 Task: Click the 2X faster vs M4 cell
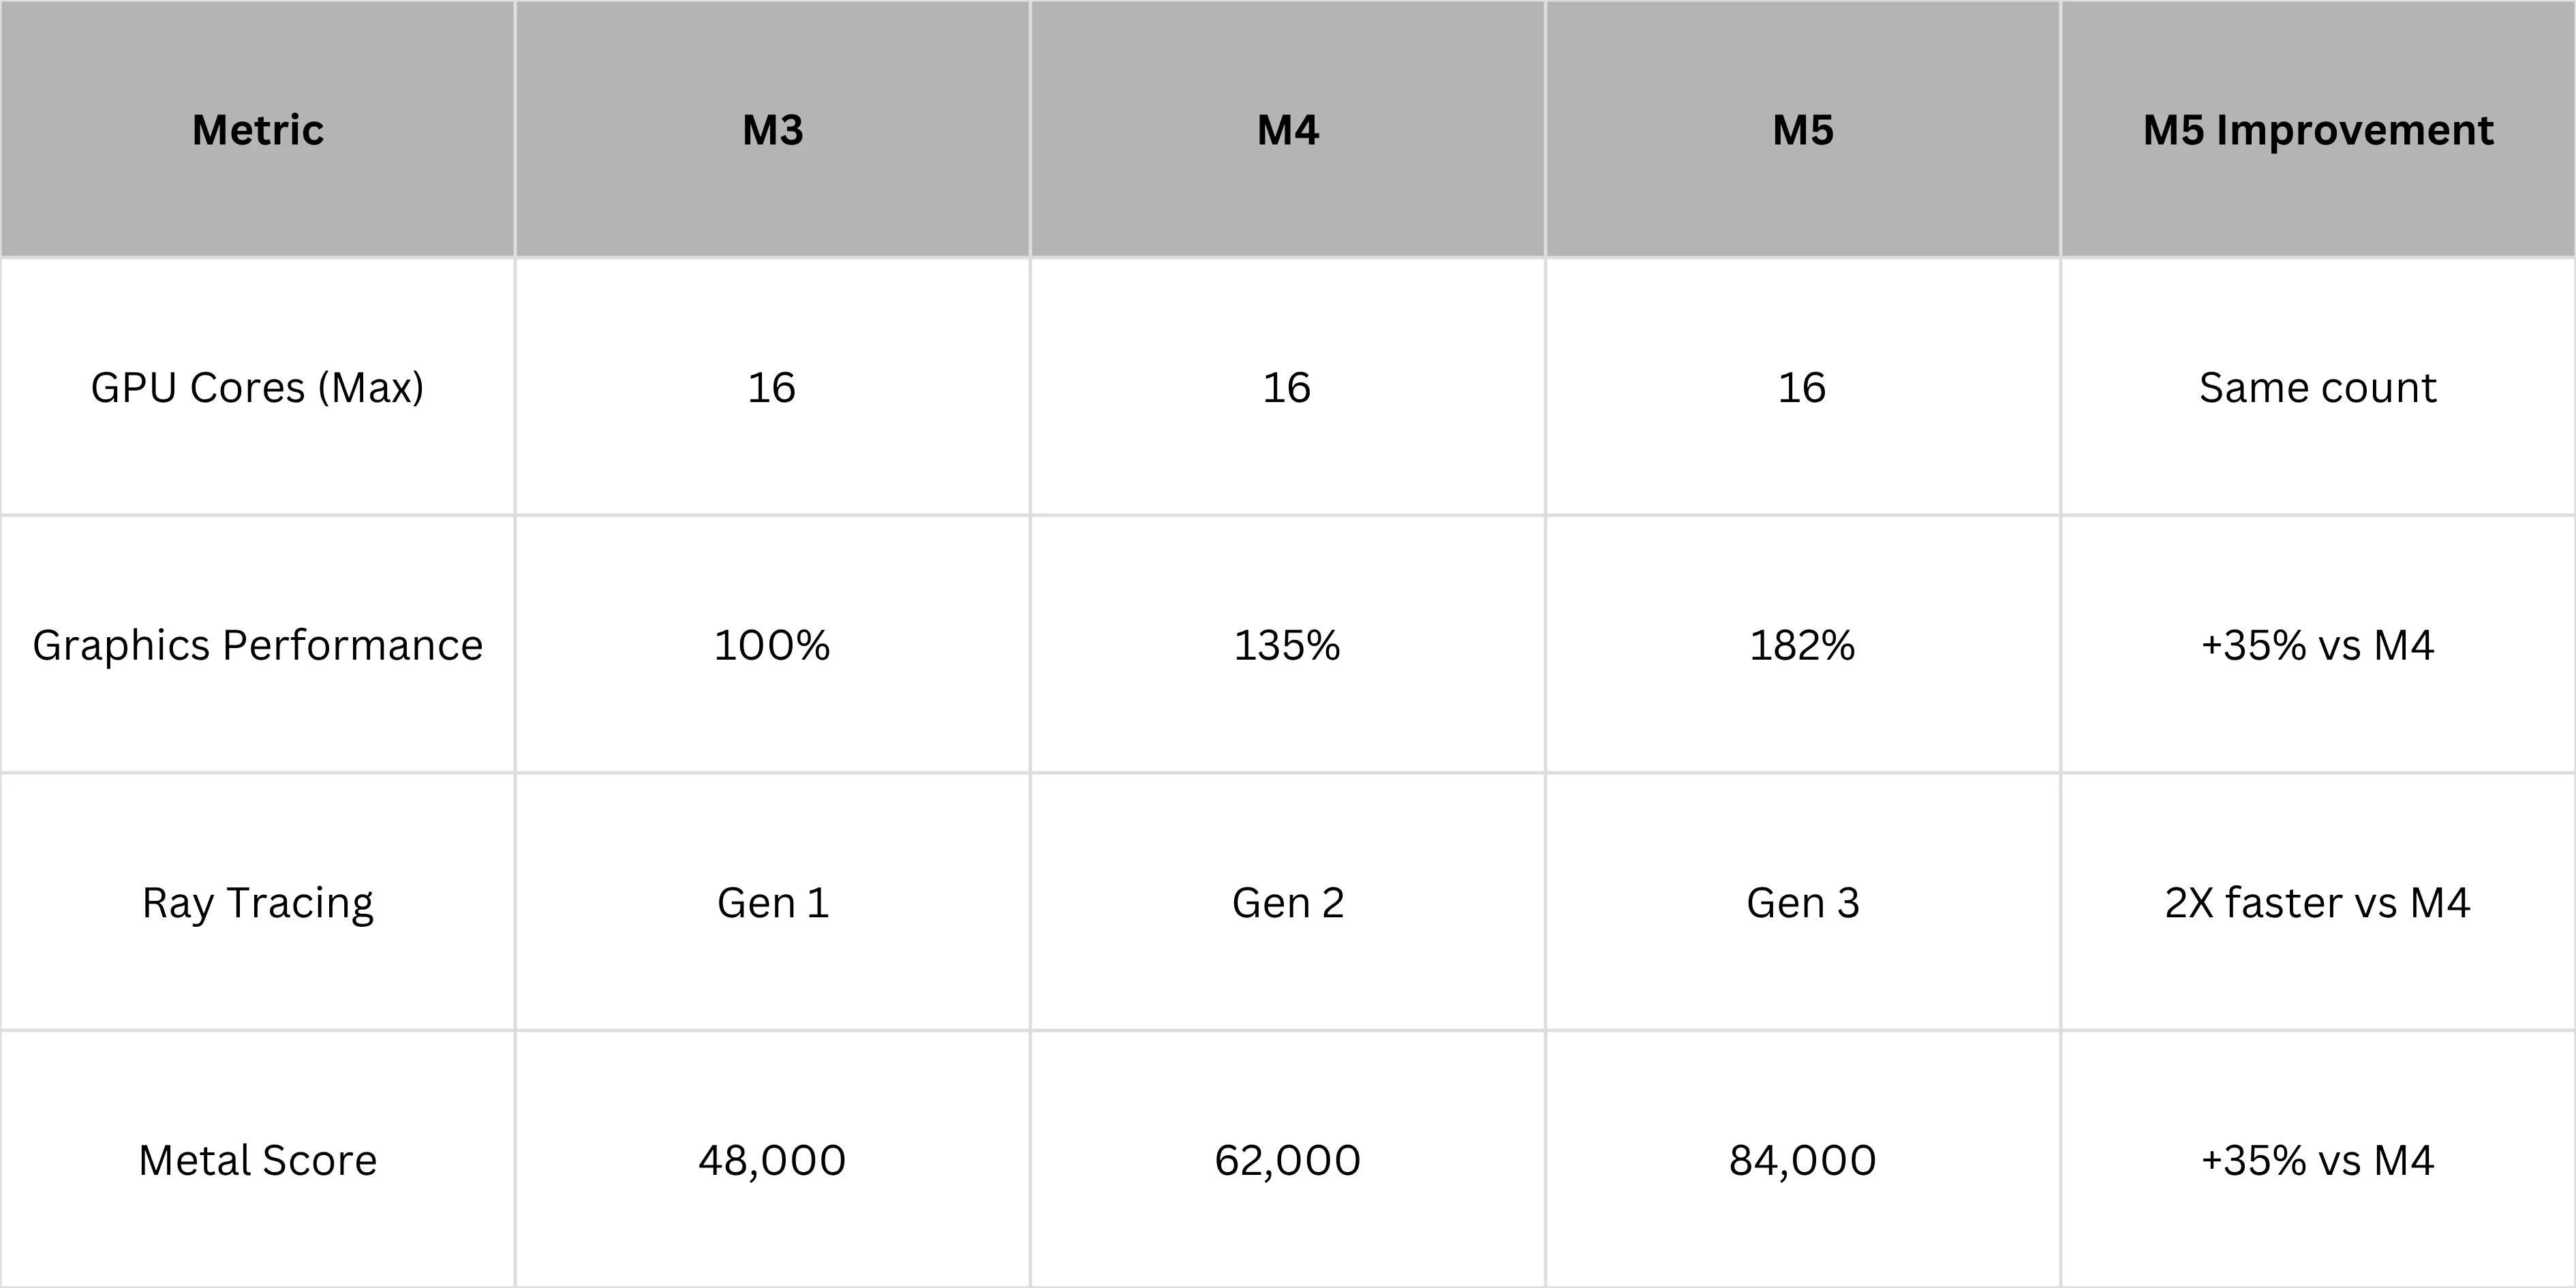(x=2317, y=902)
